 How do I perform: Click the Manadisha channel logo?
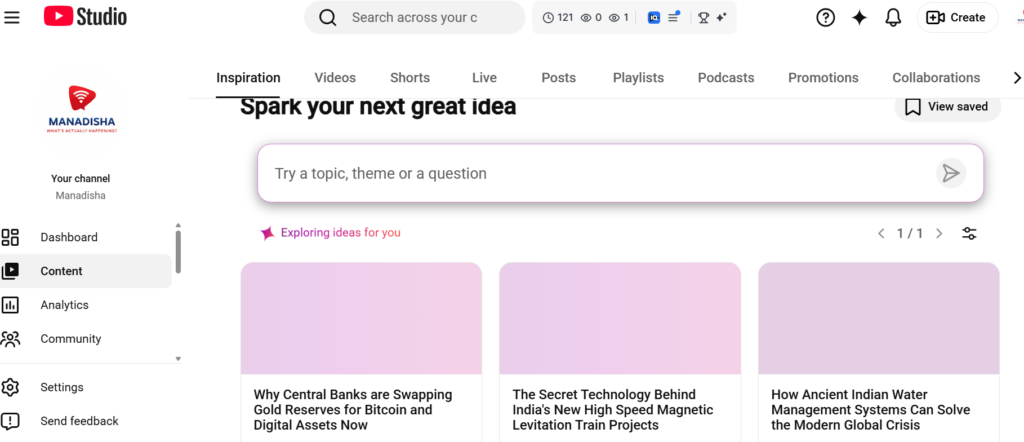click(x=82, y=111)
